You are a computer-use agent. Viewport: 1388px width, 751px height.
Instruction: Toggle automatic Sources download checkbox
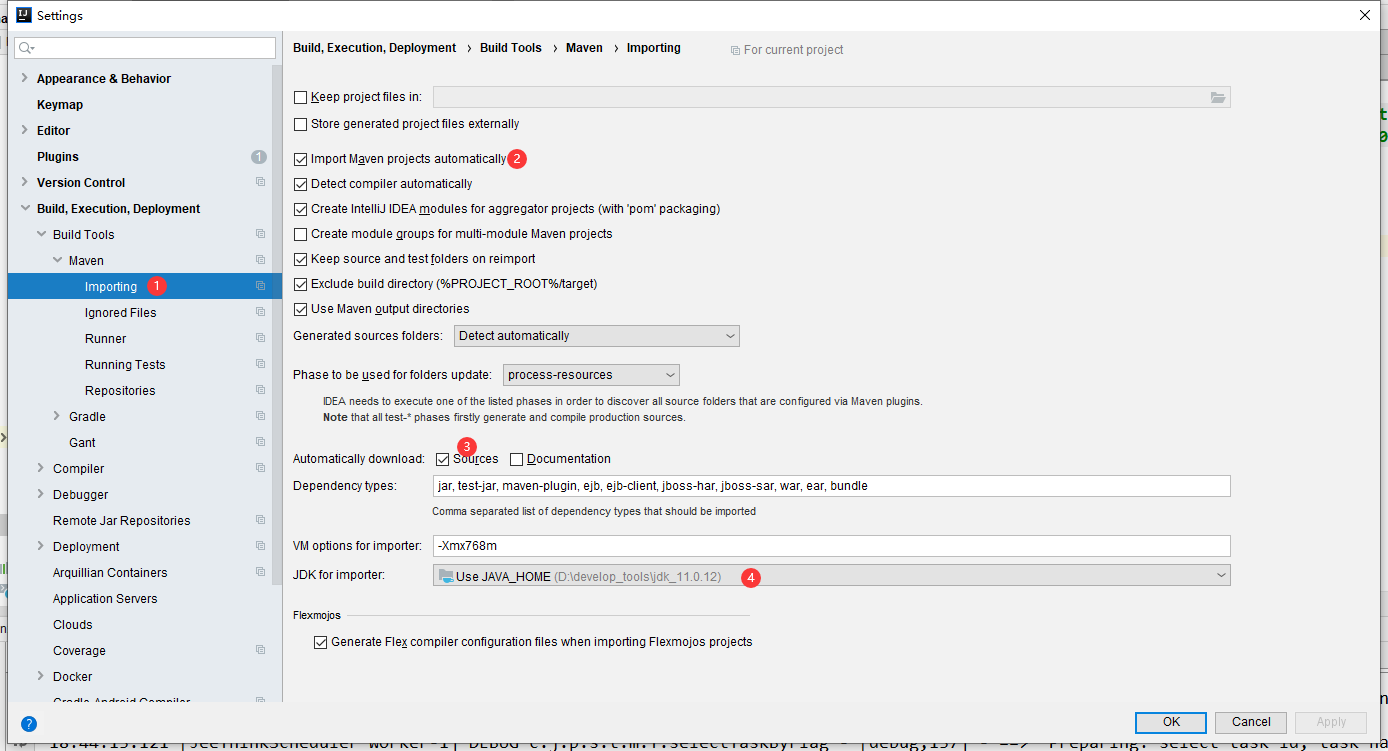coord(442,460)
